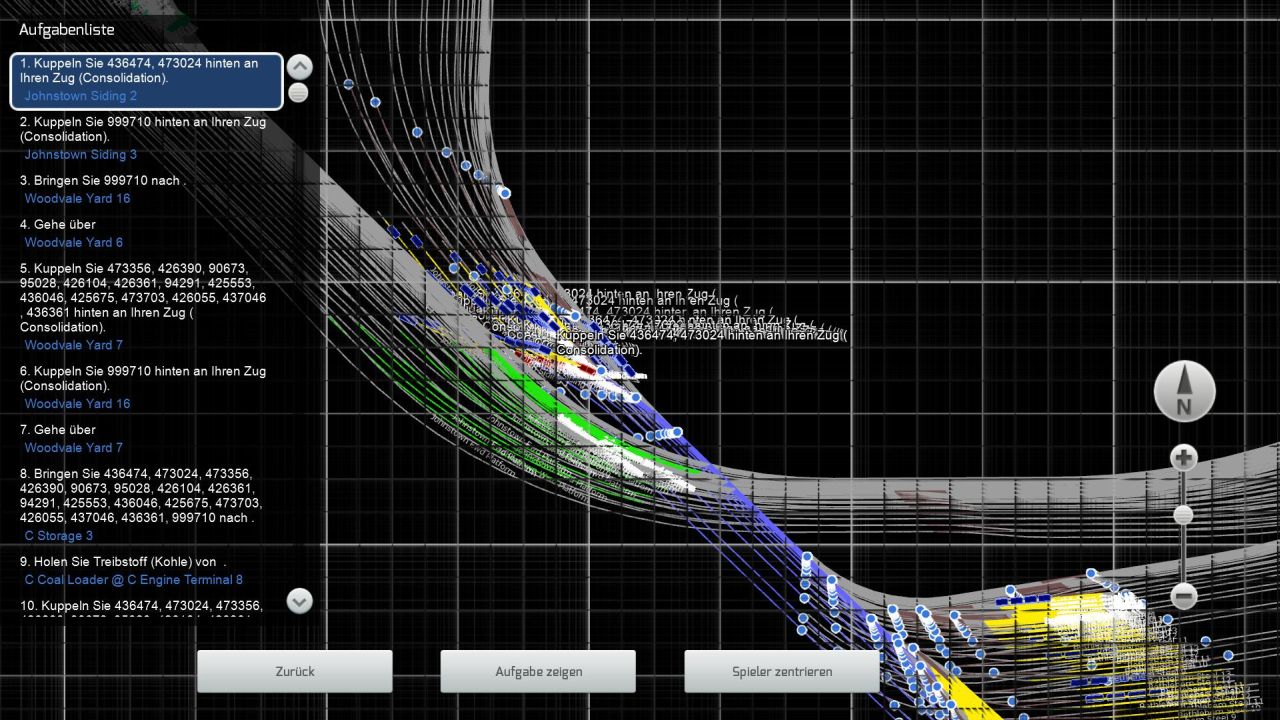
Task: Click the Spieler zentrieren button
Action: (x=782, y=671)
